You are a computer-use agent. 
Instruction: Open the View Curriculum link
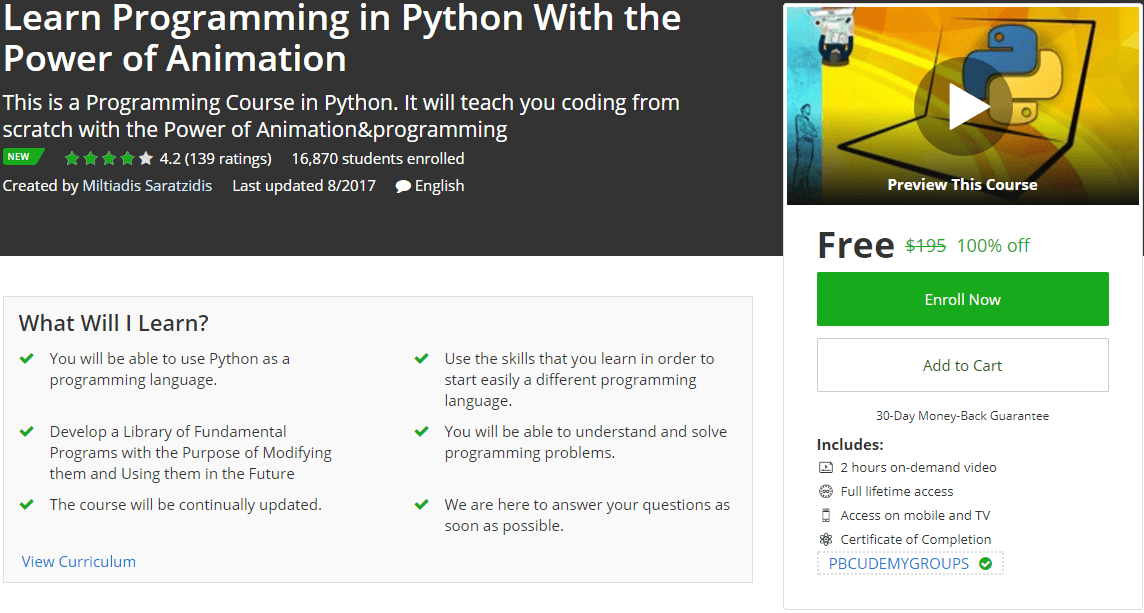point(78,561)
